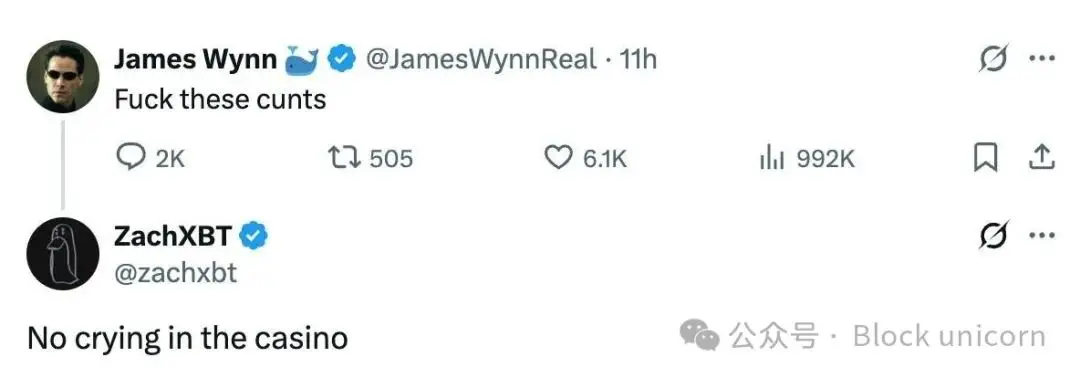This screenshot has width=1080, height=378.
Task: Share James Wynn's tweet via upload icon
Action: click(1041, 158)
